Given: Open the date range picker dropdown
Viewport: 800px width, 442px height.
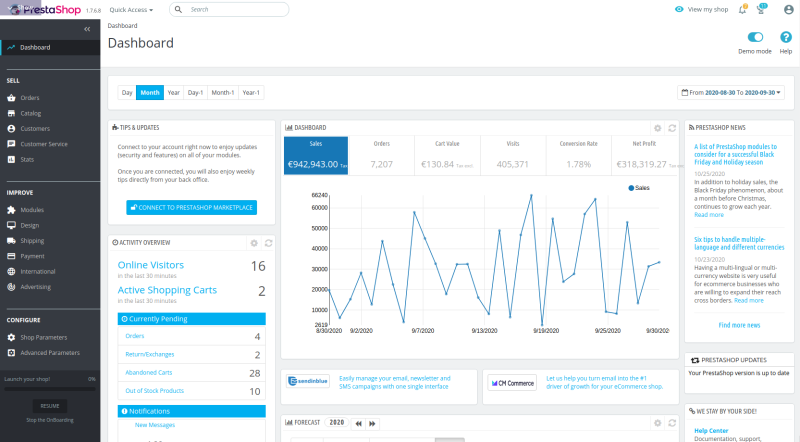Looking at the screenshot, I should [x=731, y=93].
